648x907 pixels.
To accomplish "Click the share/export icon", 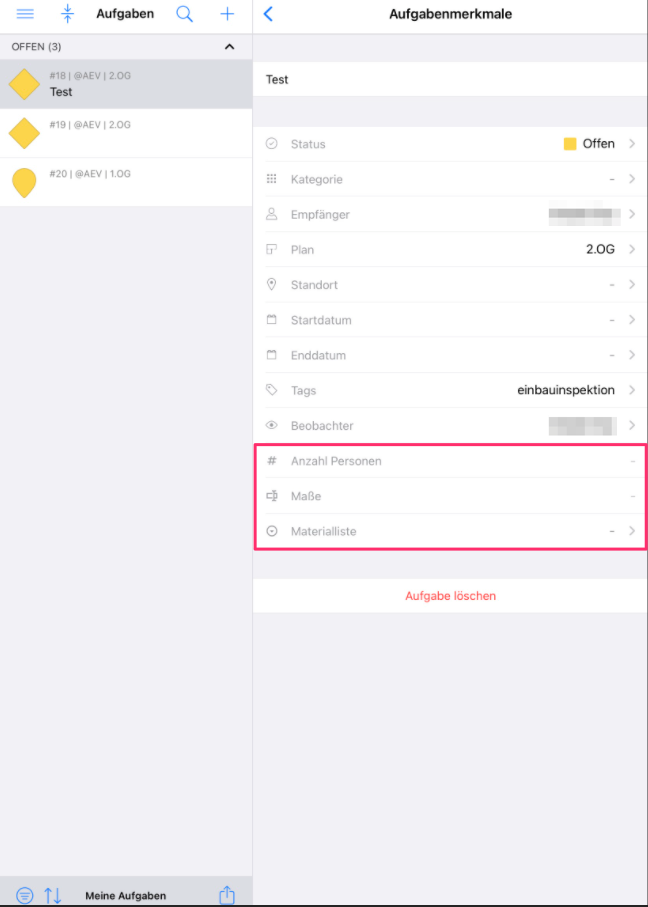I will click(x=227, y=895).
